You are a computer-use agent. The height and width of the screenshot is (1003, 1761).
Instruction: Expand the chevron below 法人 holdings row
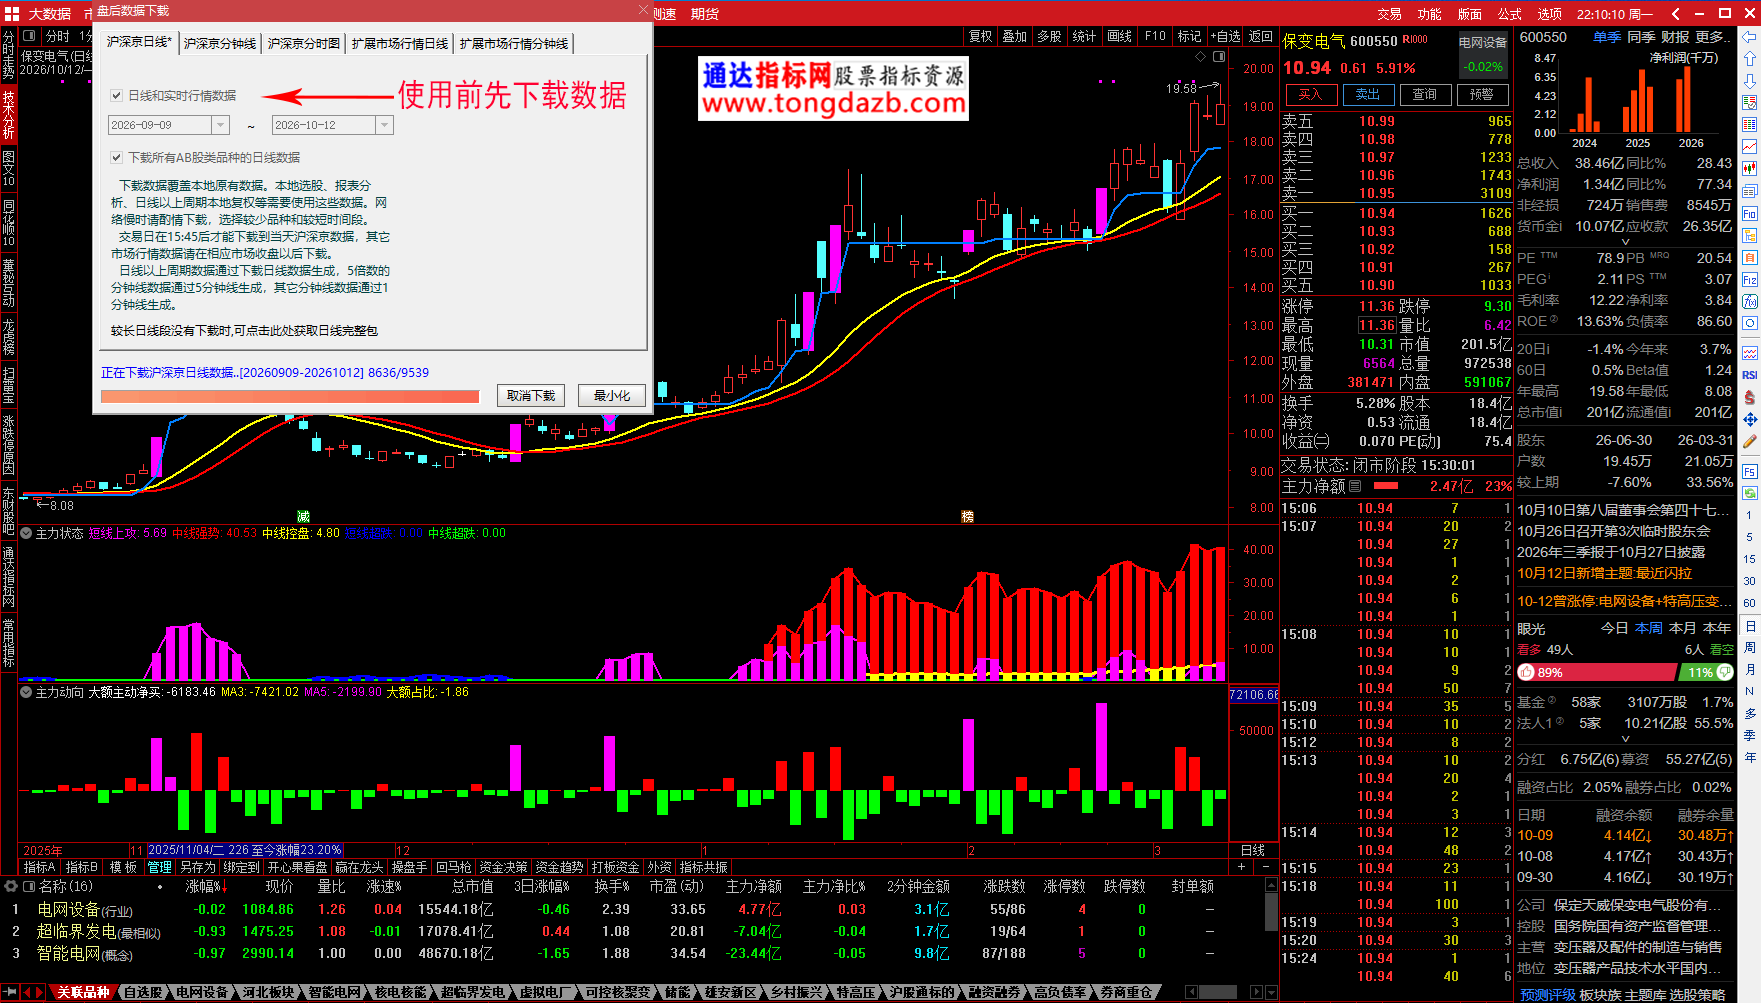[1625, 739]
